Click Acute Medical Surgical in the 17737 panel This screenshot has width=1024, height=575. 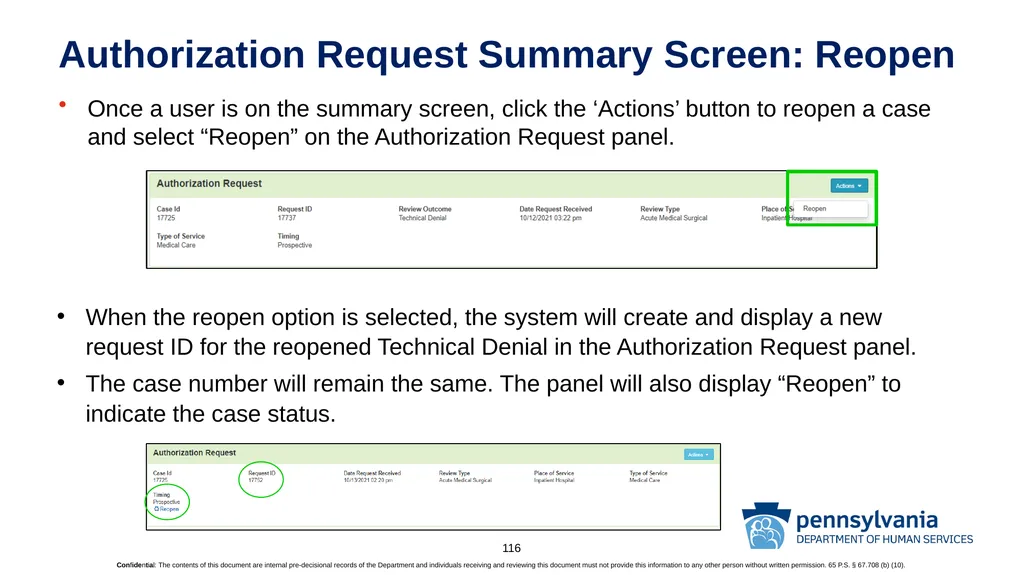click(673, 218)
